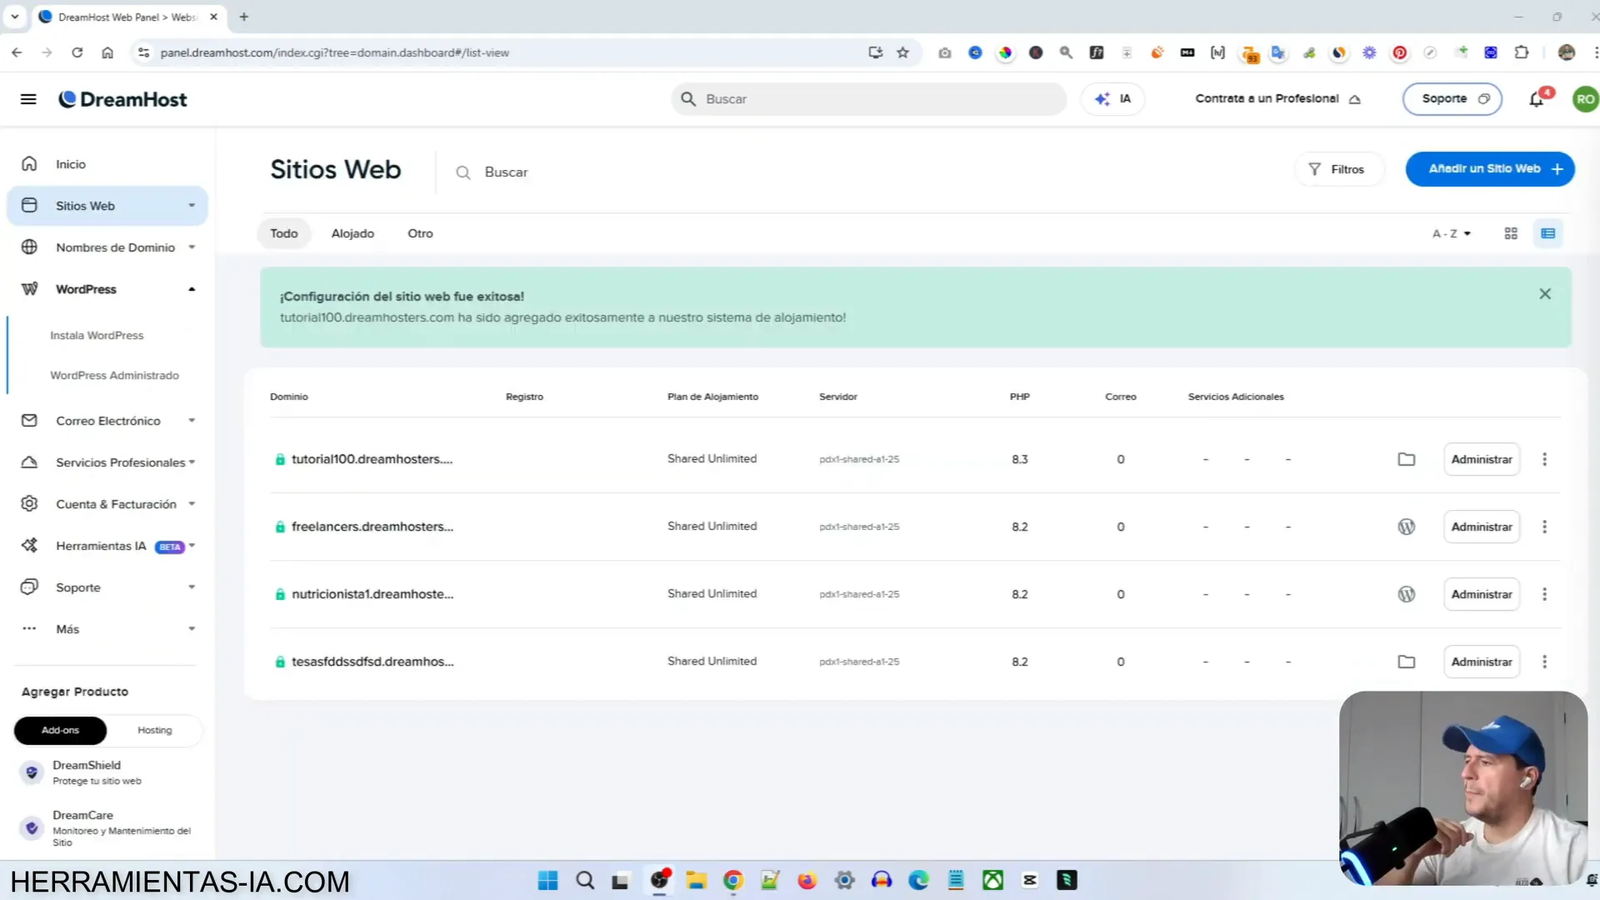The image size is (1600, 900).
Task: Click the DreamShield shield icon
Action: coord(29,771)
